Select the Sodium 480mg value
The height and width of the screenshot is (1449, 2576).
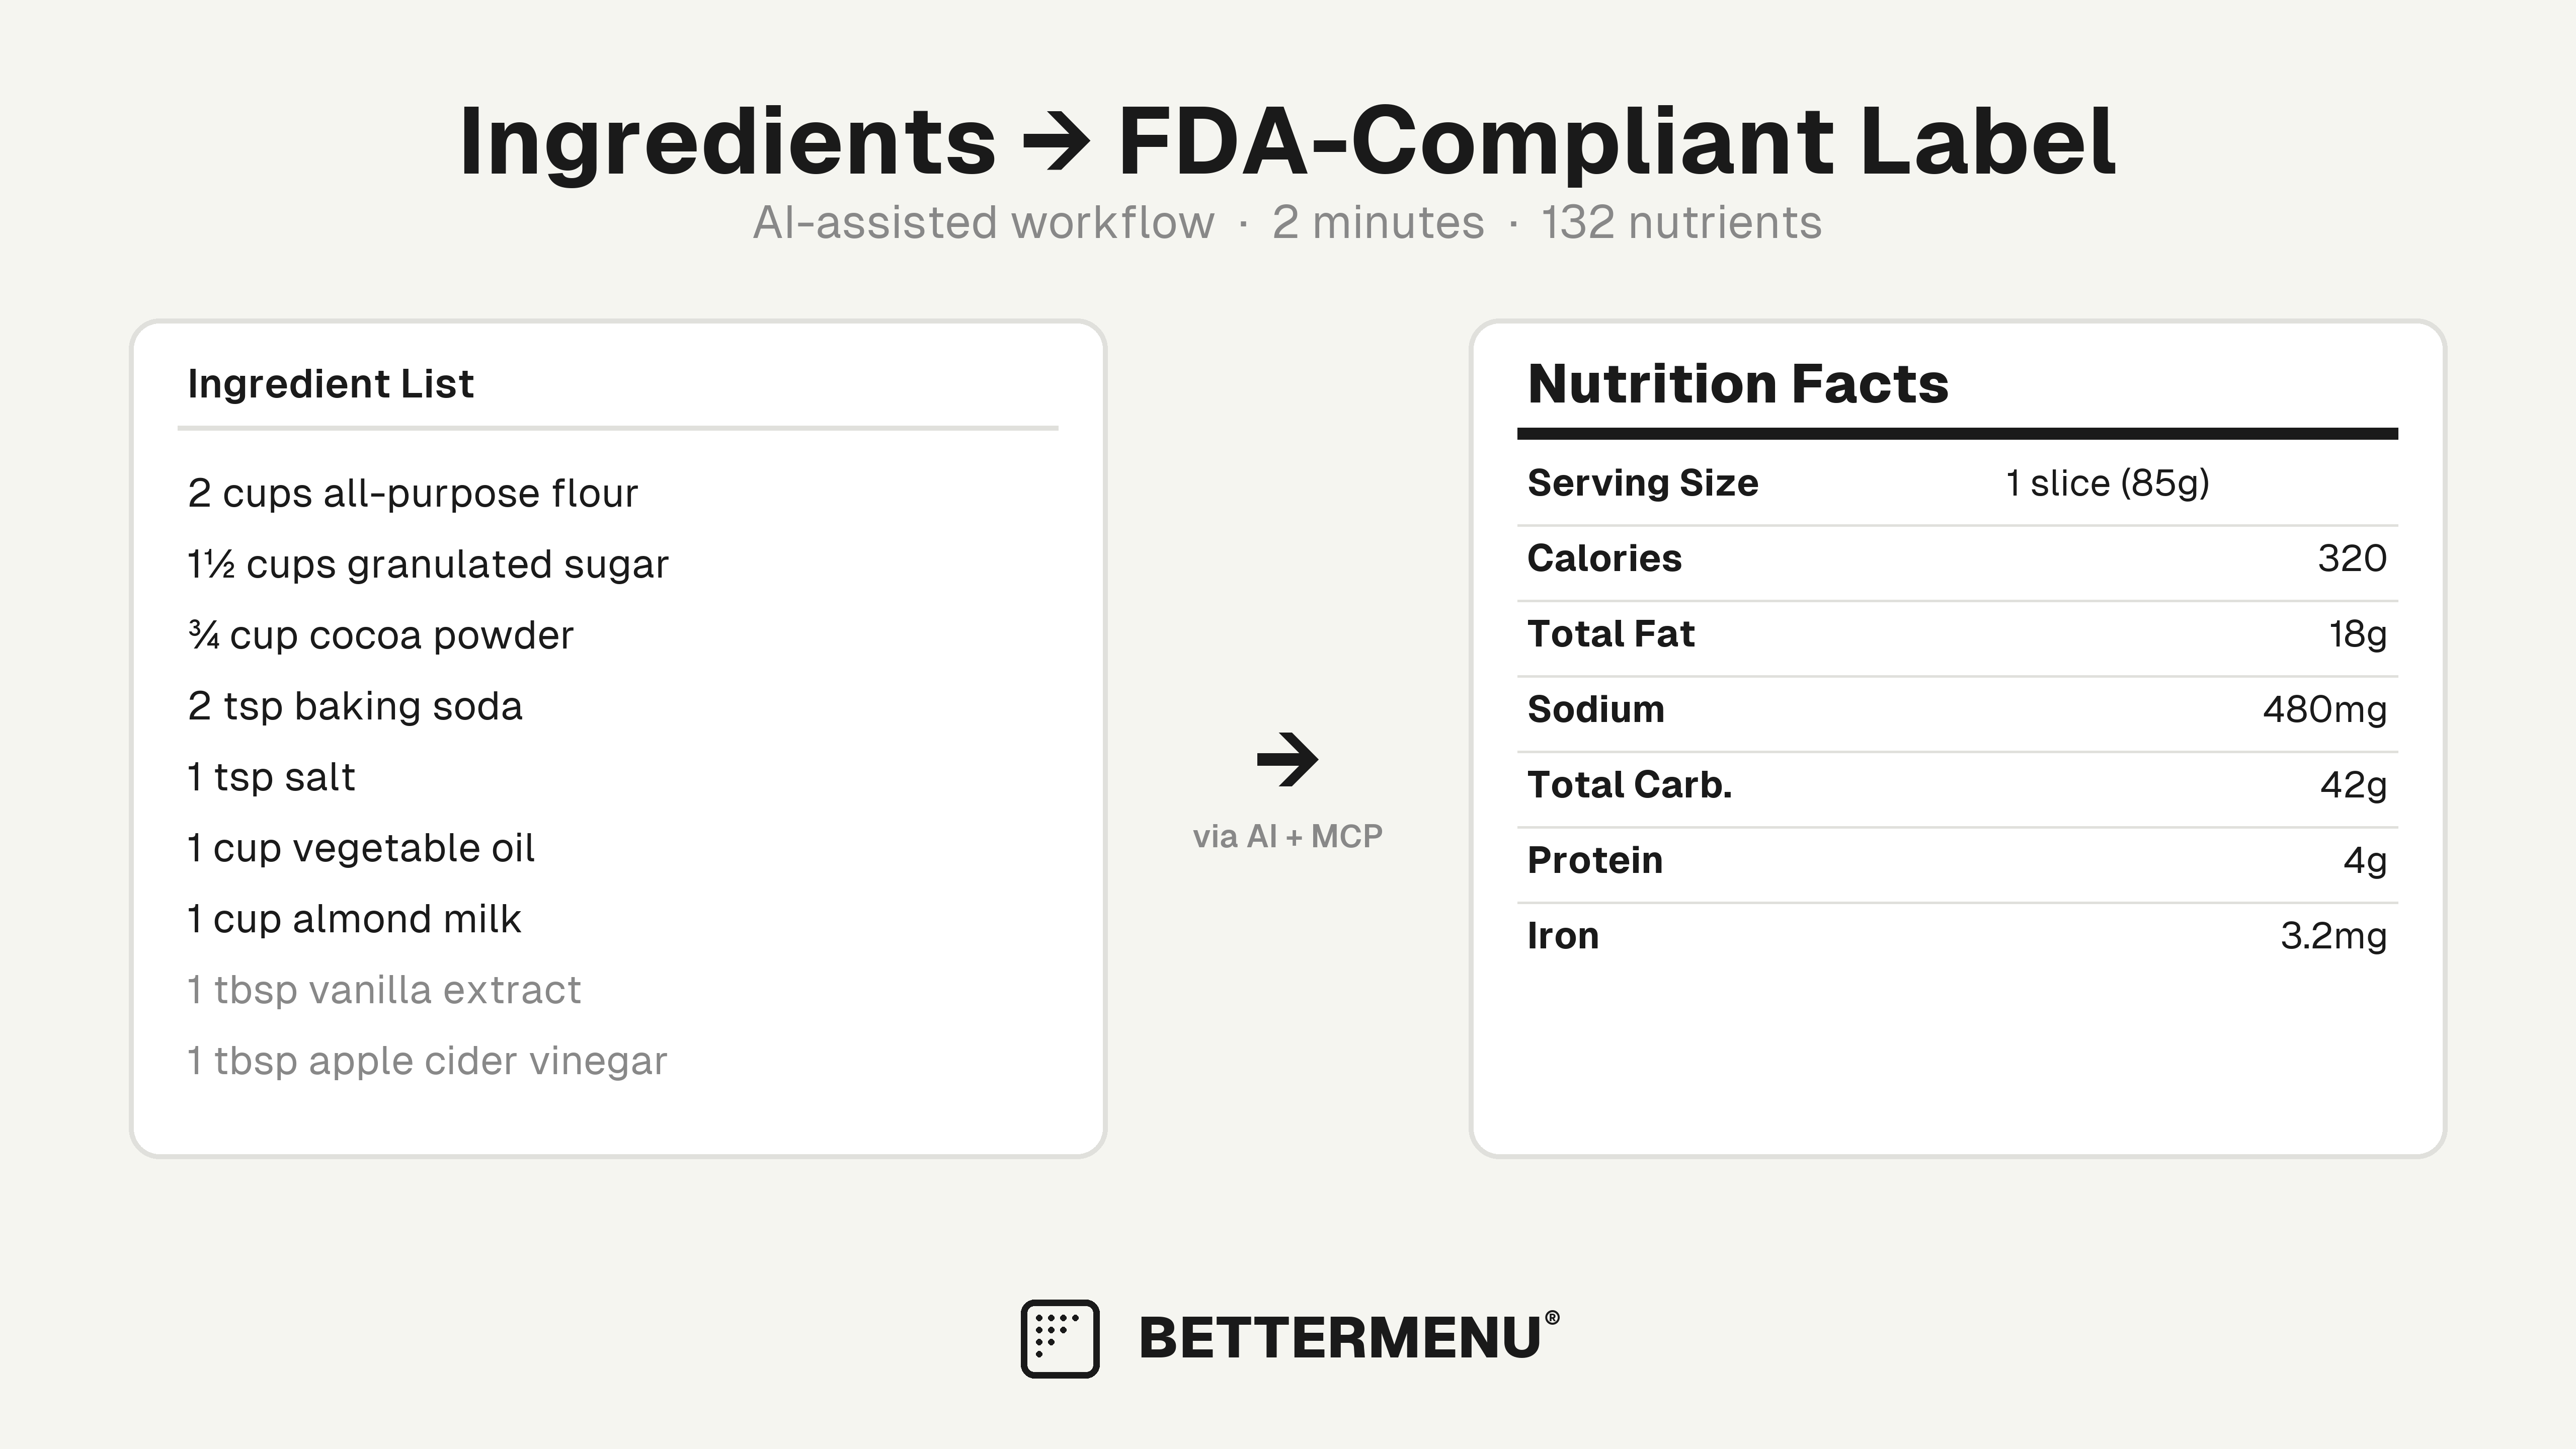pyautogui.click(x=2324, y=709)
